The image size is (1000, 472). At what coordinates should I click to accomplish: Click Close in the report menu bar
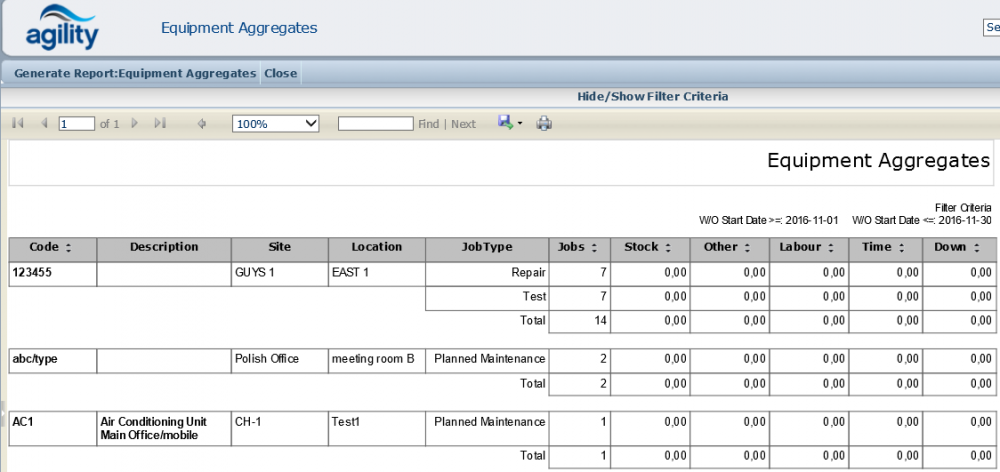click(281, 73)
